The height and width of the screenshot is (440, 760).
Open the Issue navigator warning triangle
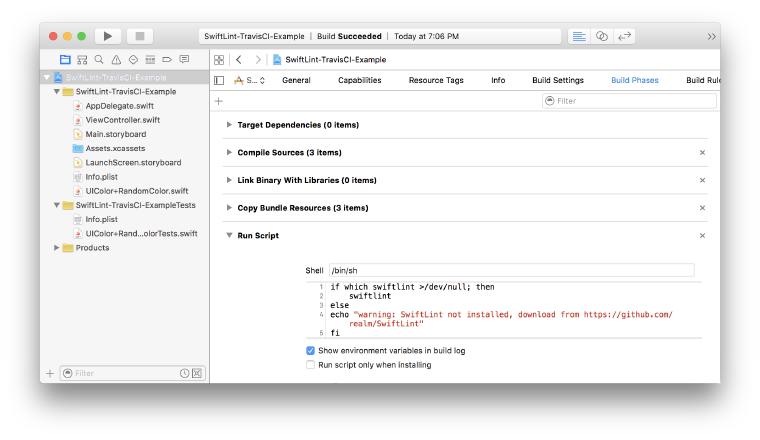(116, 60)
